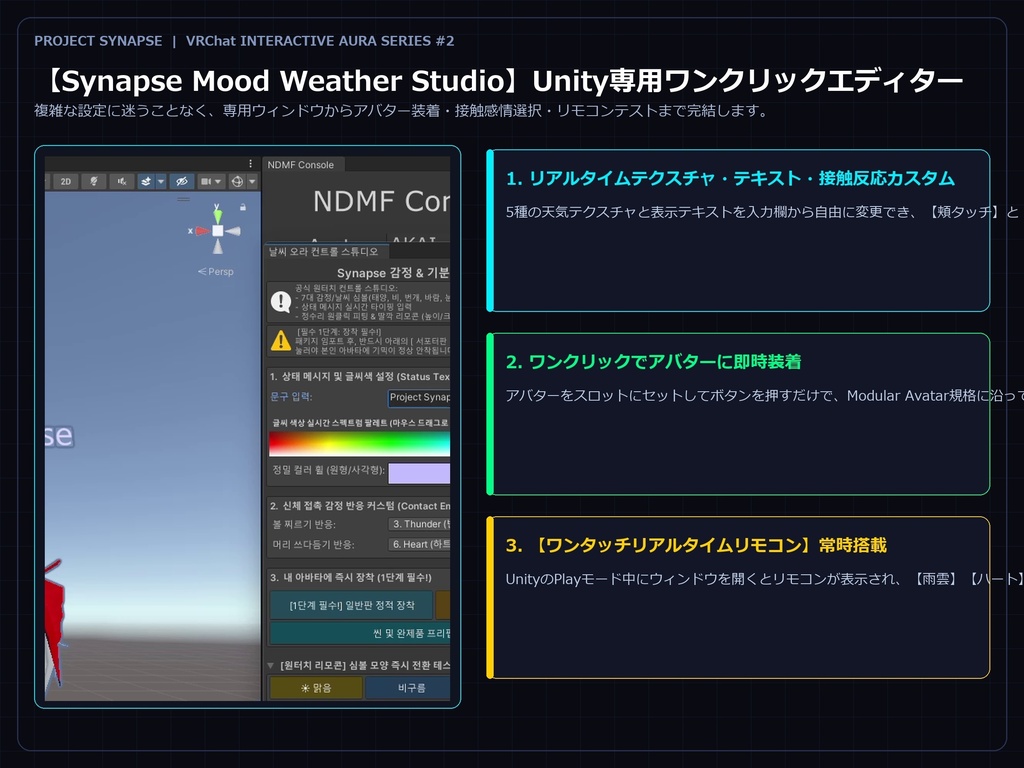1024x768 pixels.
Task: Click heading 3. 내 아바타에 즉시 장착
Action: click(x=351, y=577)
